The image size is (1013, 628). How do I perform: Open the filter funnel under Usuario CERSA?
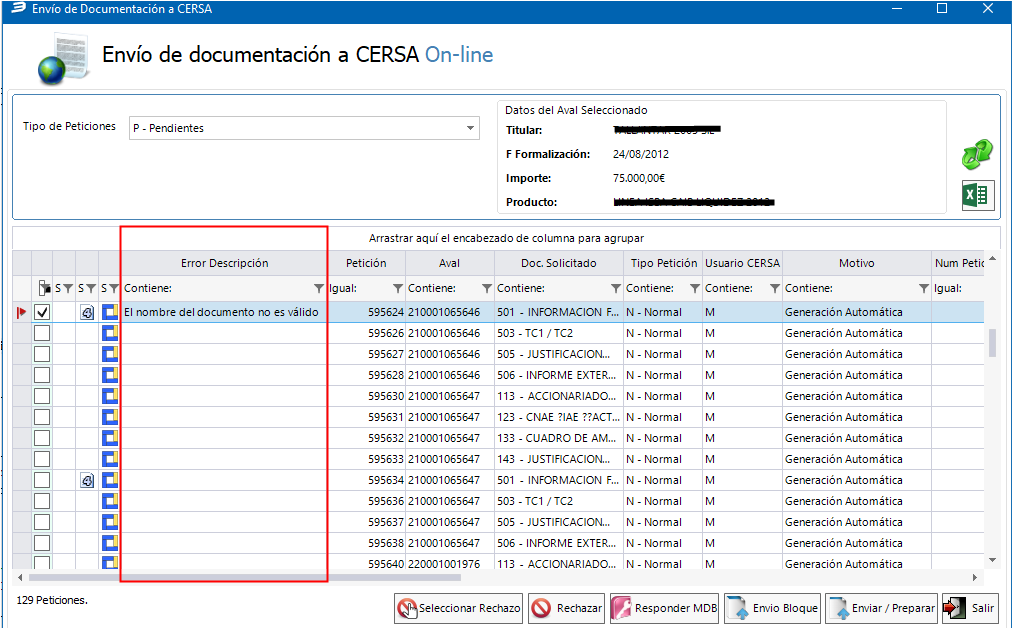(x=774, y=288)
